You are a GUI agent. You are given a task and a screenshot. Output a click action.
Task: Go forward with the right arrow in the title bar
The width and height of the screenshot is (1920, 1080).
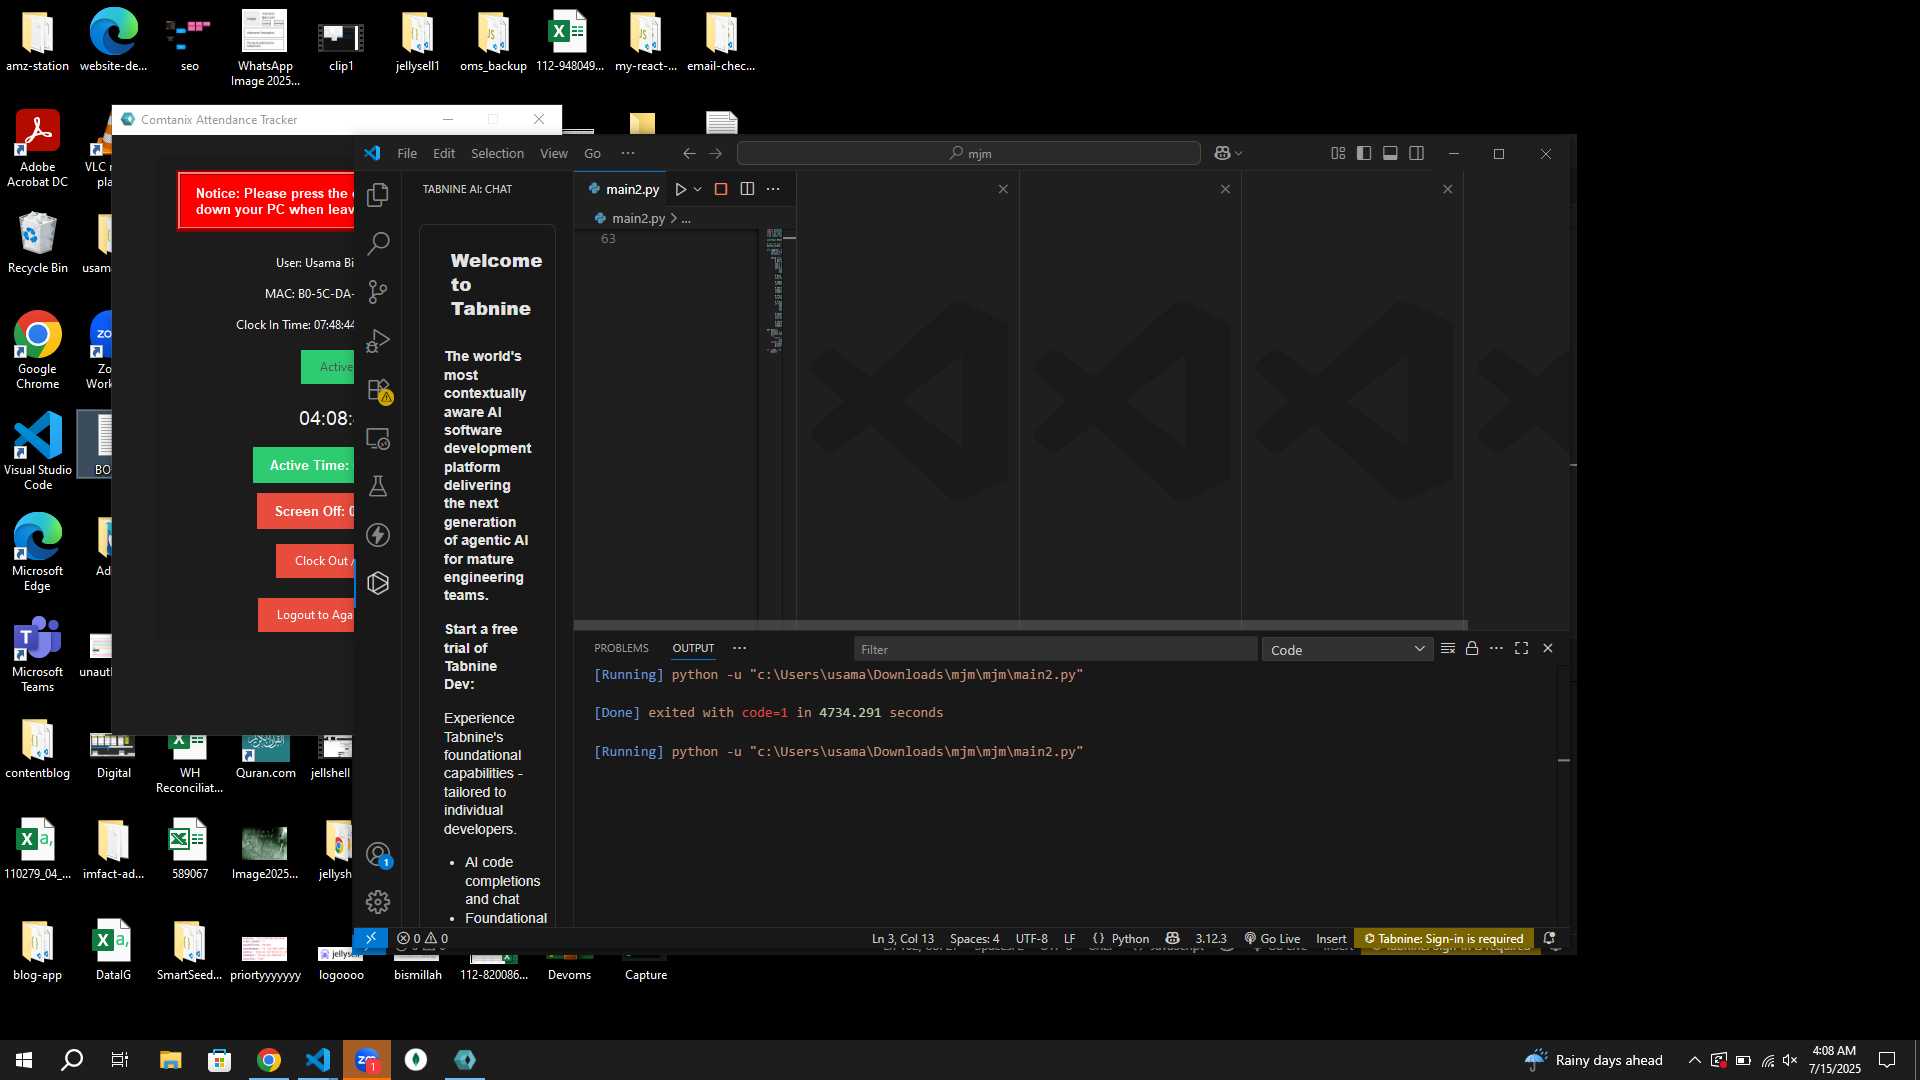pos(715,153)
